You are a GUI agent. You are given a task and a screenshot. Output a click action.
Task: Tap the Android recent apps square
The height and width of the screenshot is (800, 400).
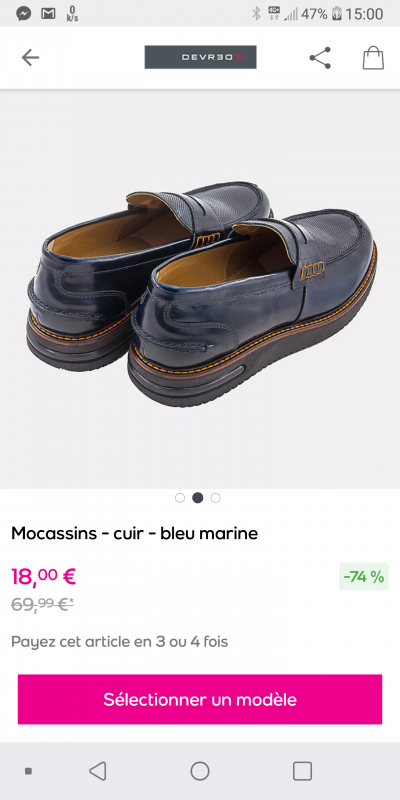[302, 771]
